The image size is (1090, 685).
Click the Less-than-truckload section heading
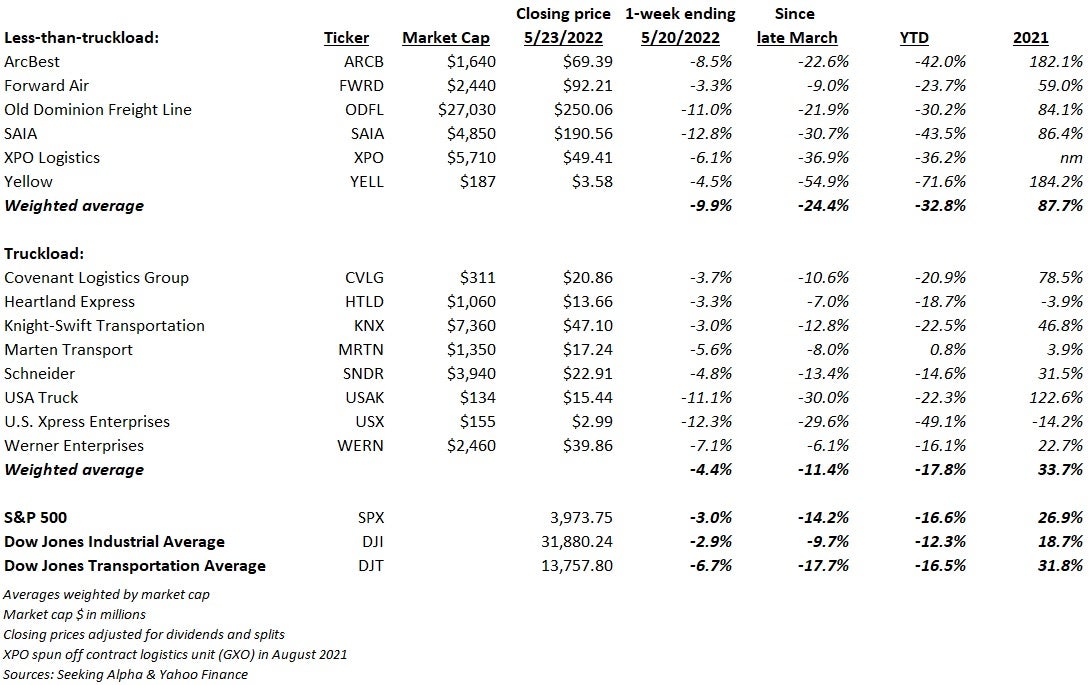pyautogui.click(x=81, y=38)
